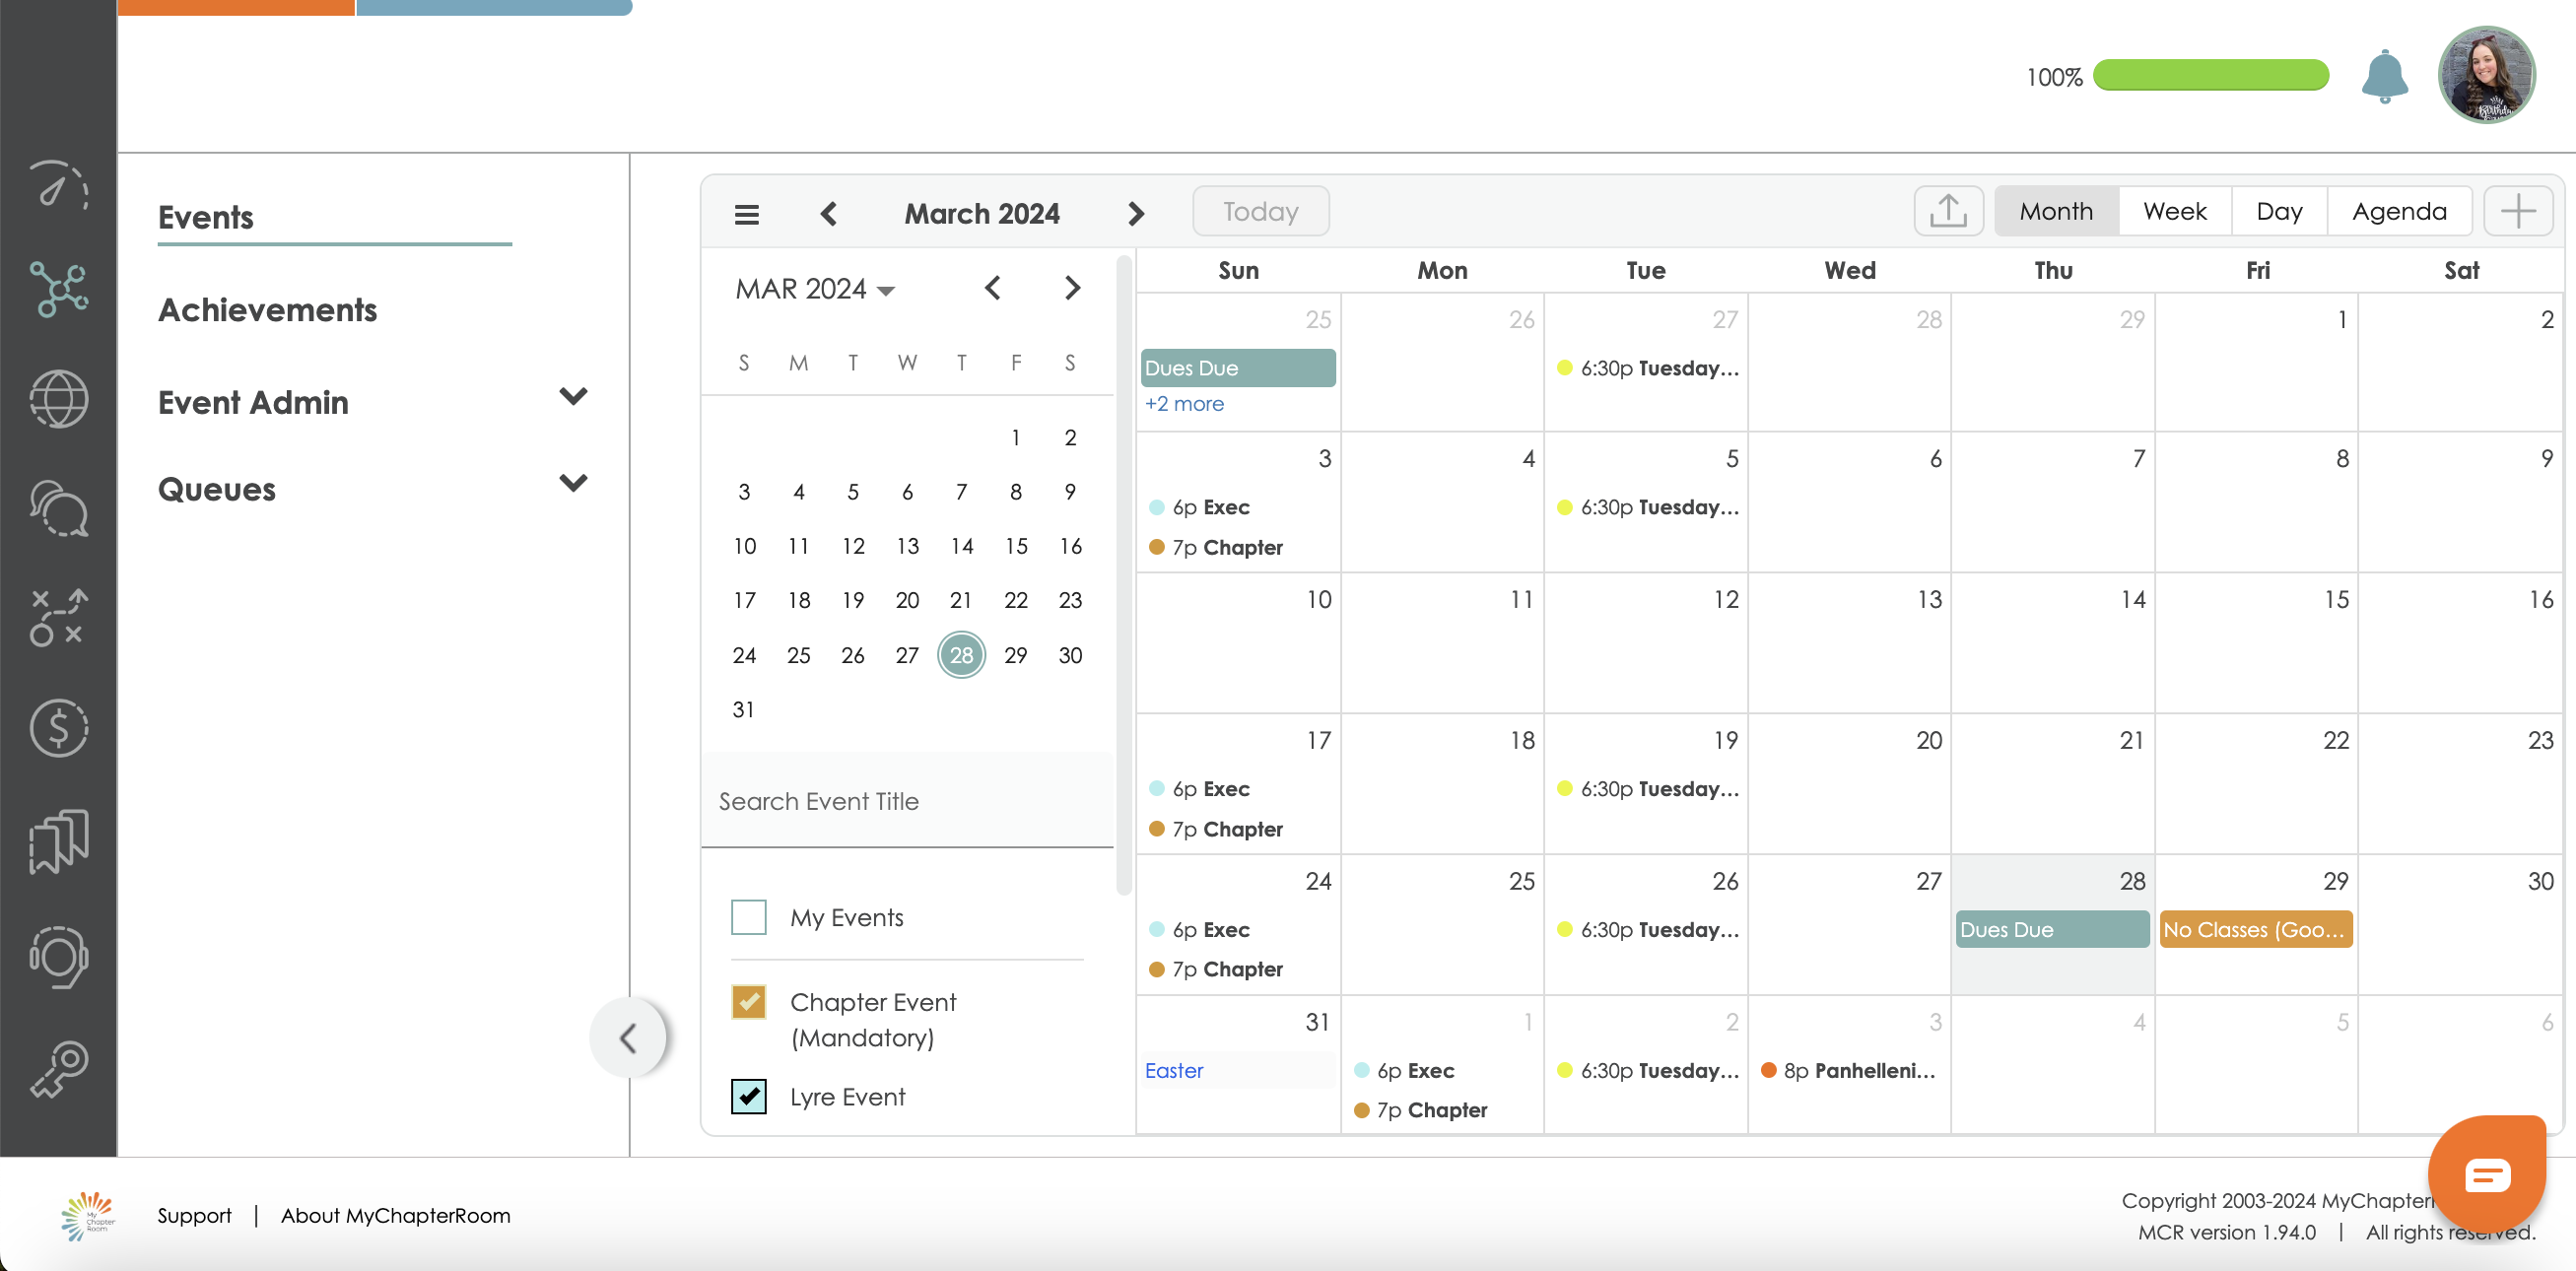
Task: Click the +2 more events link
Action: [1184, 404]
